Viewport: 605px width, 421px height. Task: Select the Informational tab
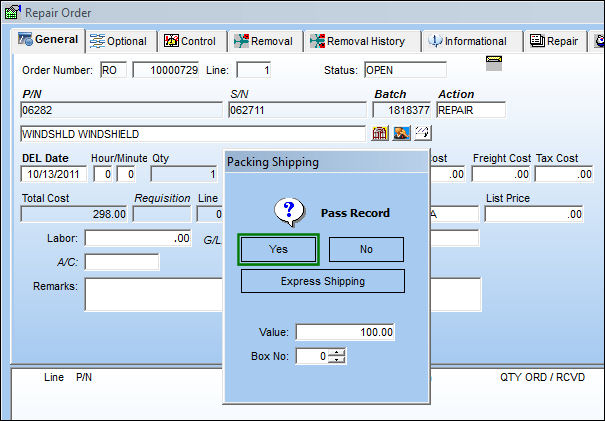472,41
